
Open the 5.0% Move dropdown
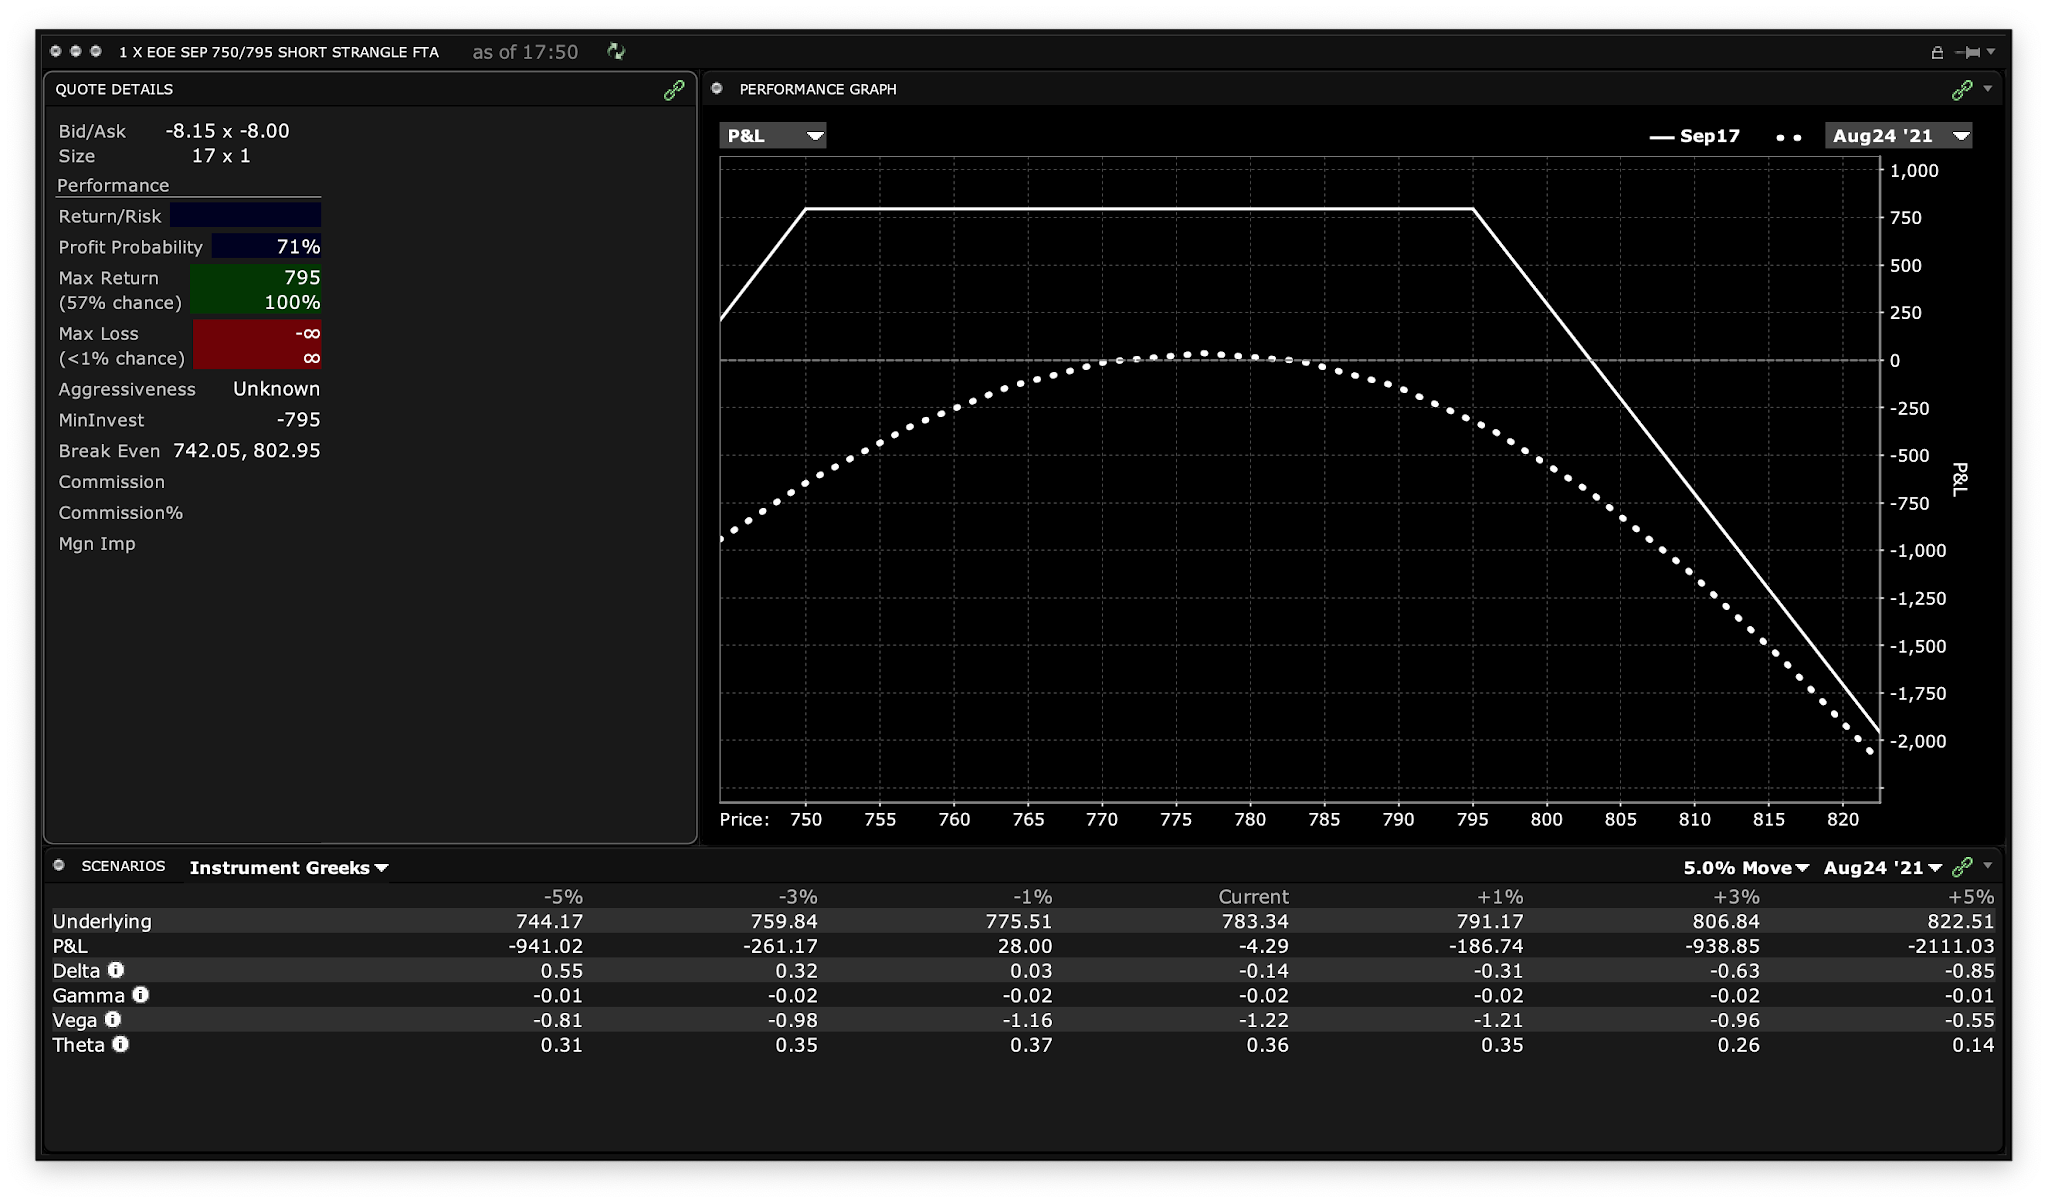1746,868
